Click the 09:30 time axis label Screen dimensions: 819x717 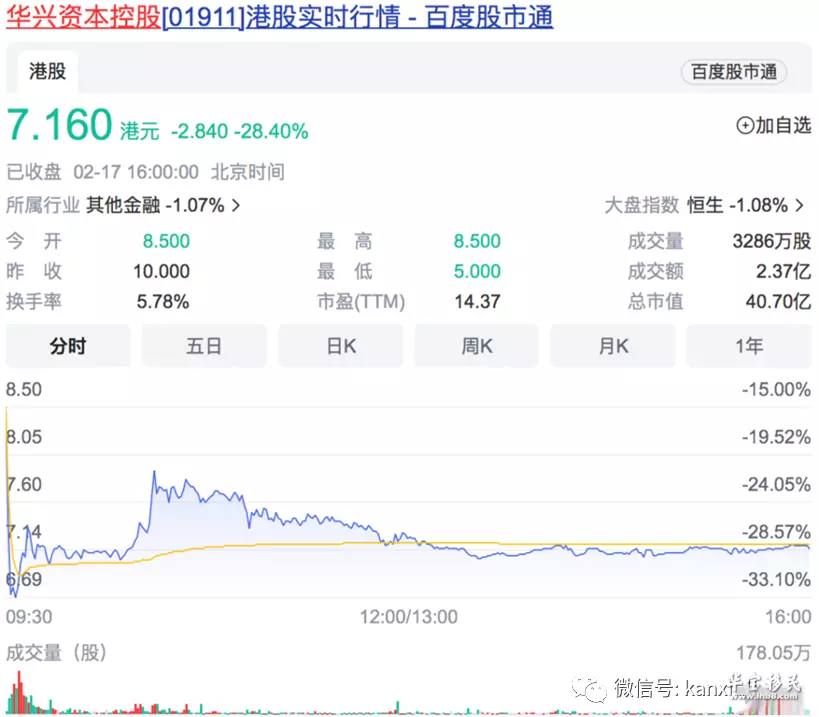click(x=29, y=617)
